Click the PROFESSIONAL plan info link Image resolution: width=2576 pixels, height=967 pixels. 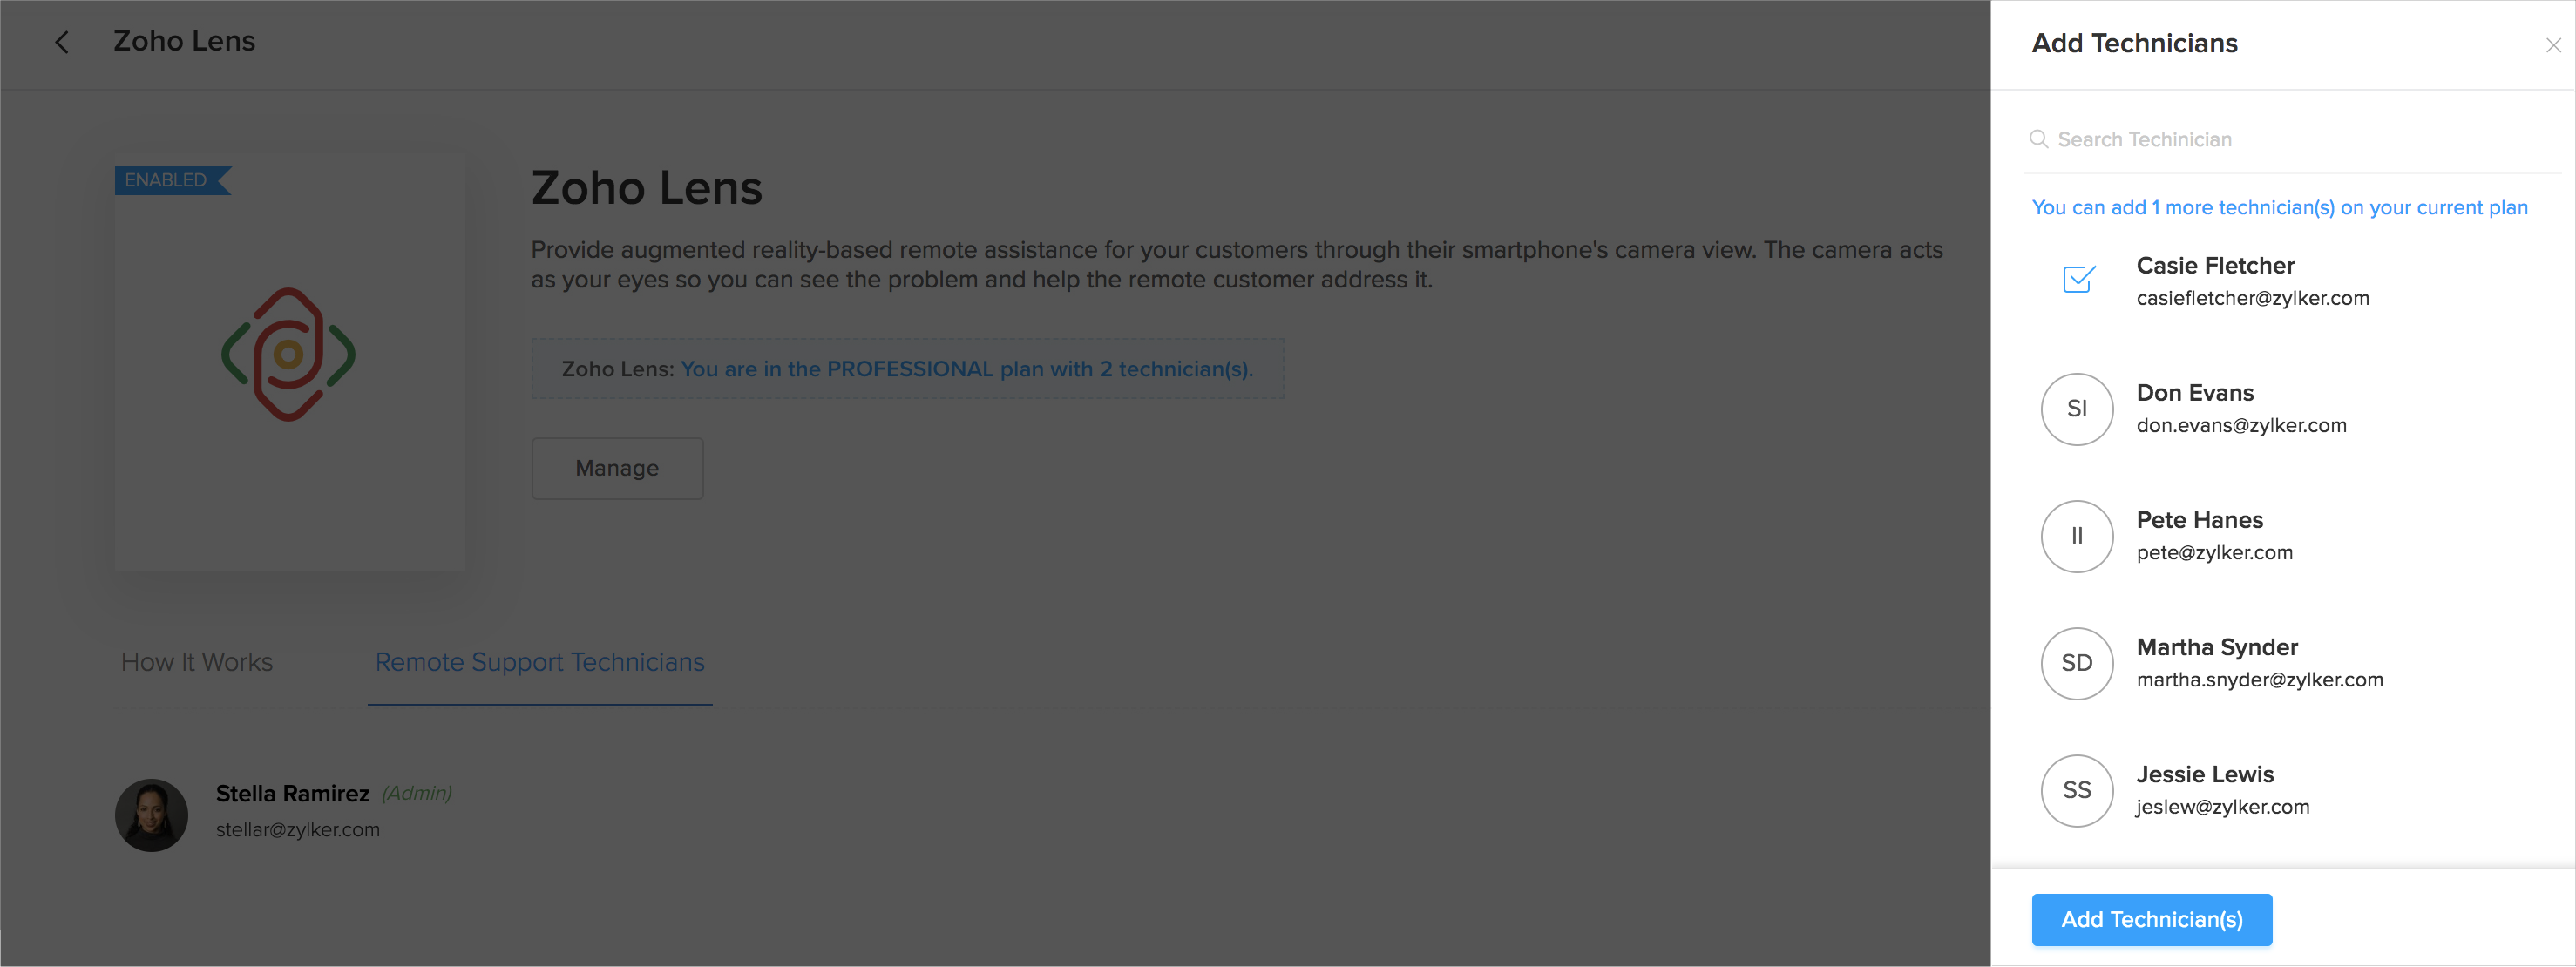(x=966, y=369)
